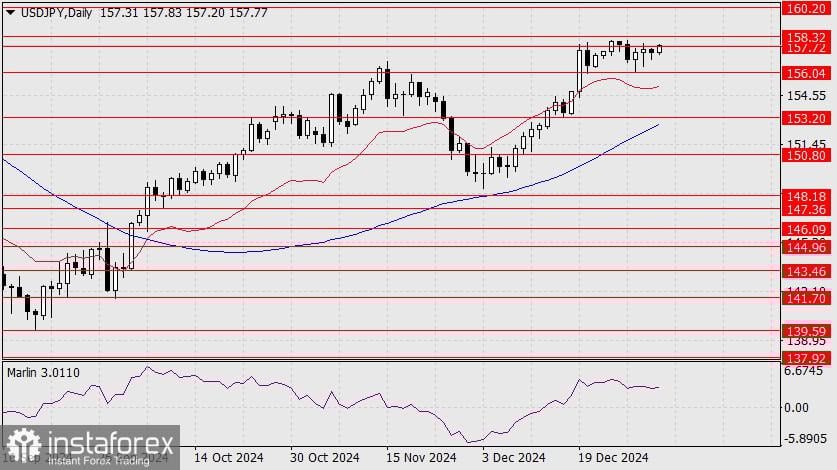Click the 151.45 axis price value
Image resolution: width=837 pixels, height=470 pixels.
point(807,144)
